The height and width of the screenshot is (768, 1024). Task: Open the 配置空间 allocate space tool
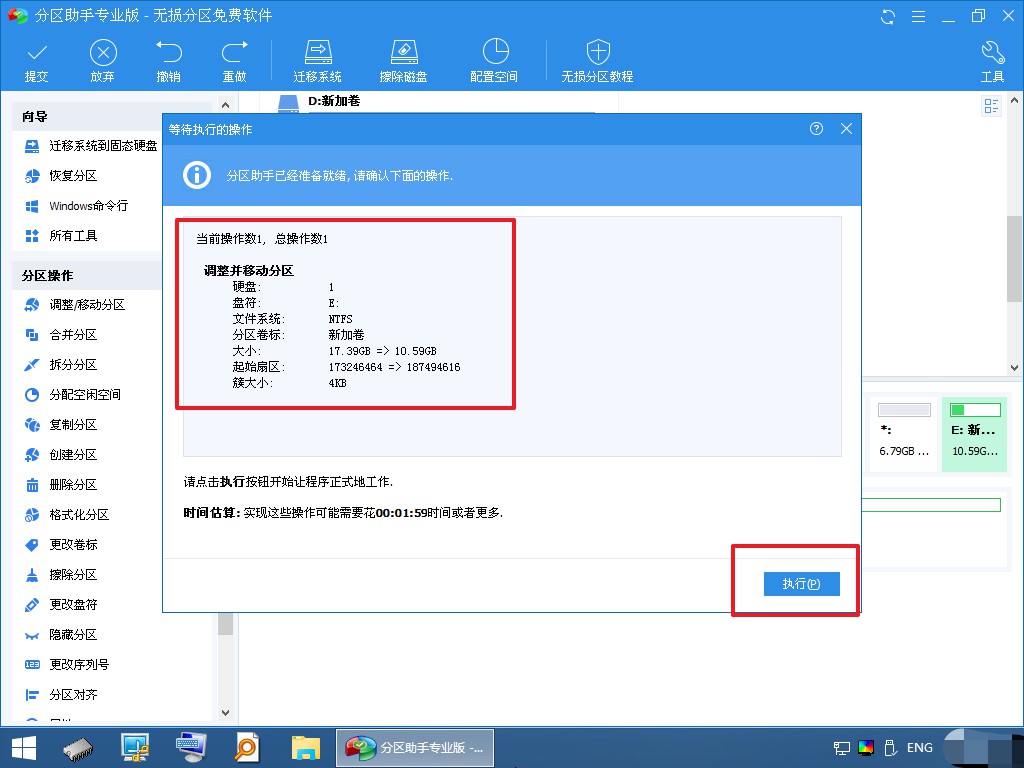click(x=494, y=61)
